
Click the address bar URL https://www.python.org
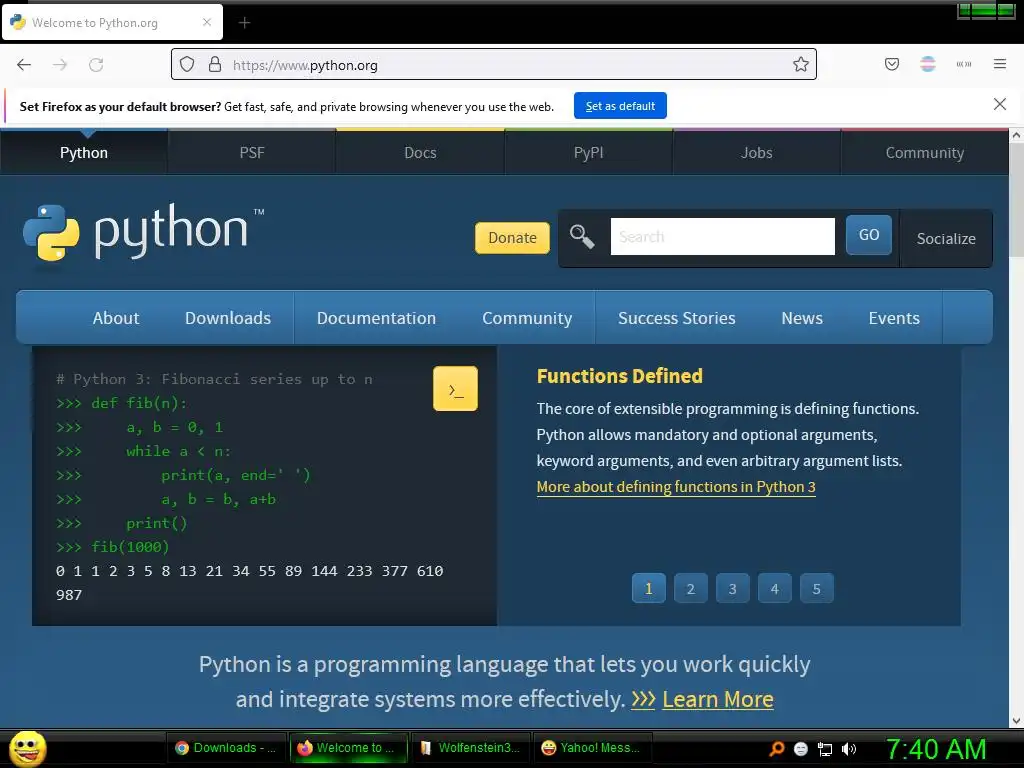click(x=305, y=65)
